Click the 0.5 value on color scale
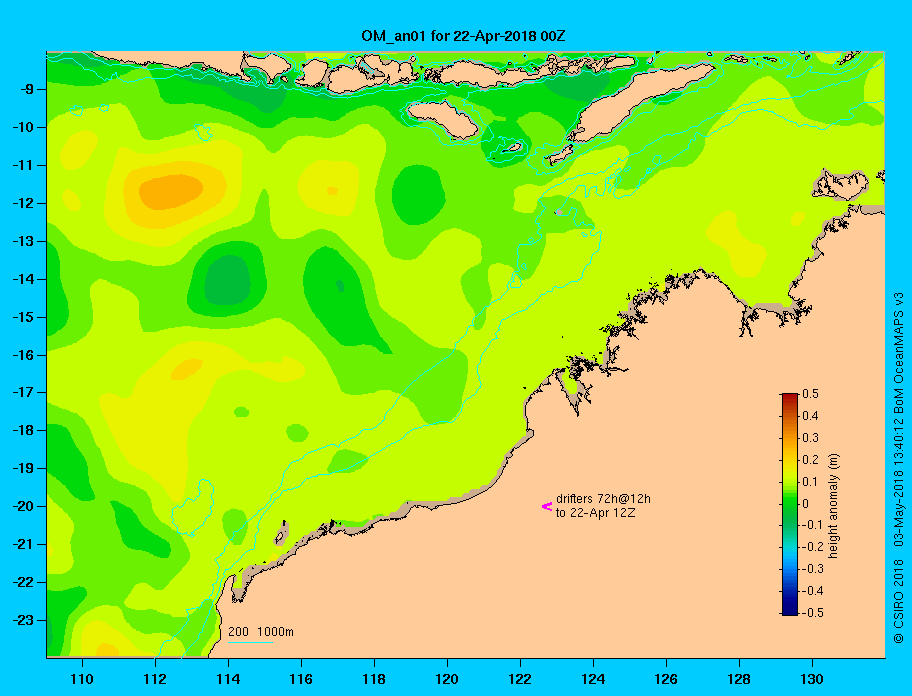Viewport: 912px width, 696px height. [x=810, y=394]
